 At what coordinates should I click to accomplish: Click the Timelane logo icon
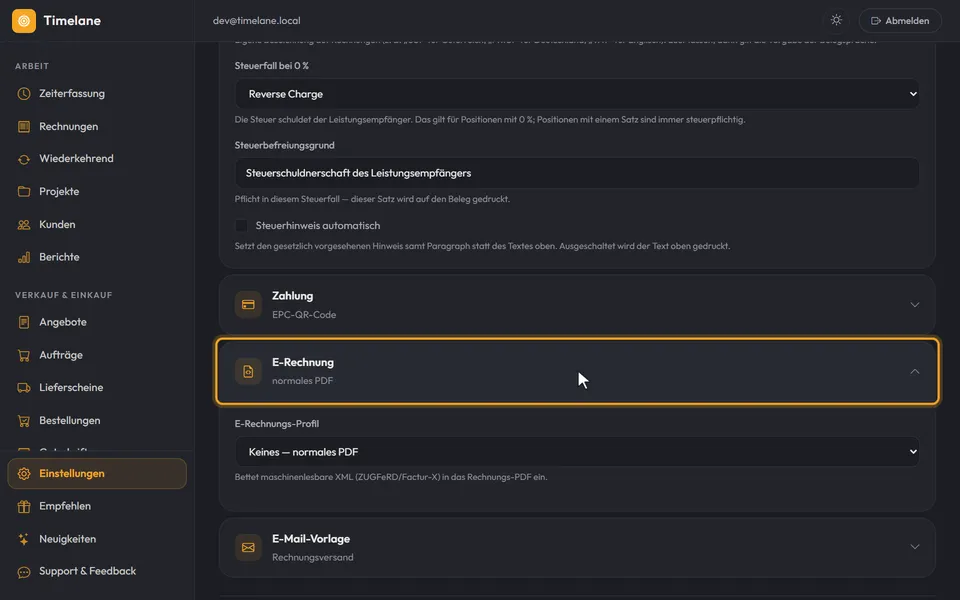(24, 21)
